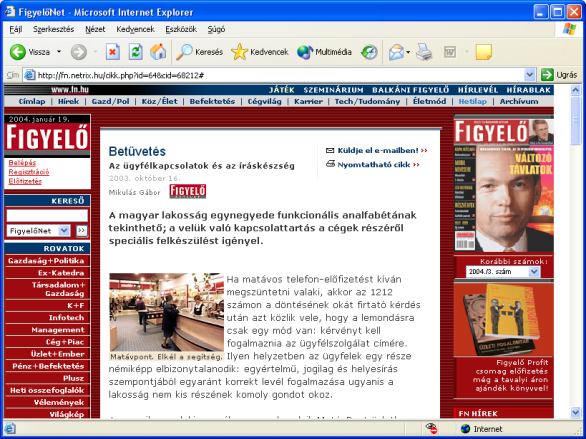The height and width of the screenshot is (439, 586).
Task: Open the Súgó menu
Action: coord(216,29)
